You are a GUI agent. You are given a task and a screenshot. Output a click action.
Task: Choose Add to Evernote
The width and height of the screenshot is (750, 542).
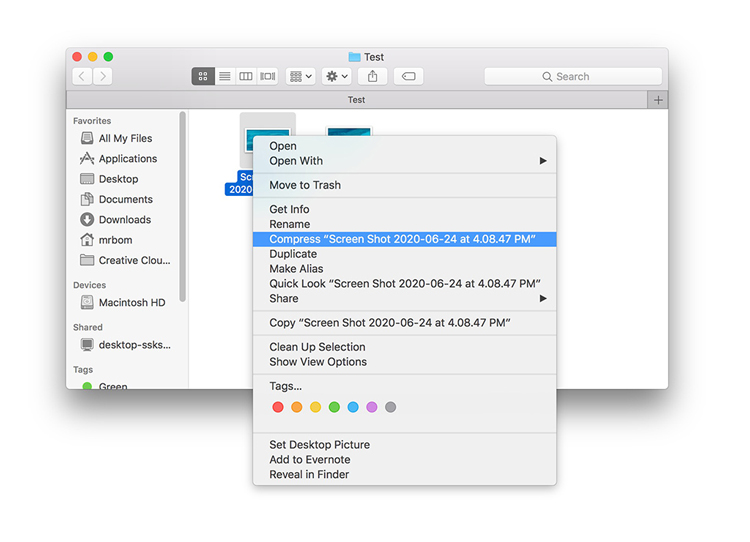tap(404, 460)
